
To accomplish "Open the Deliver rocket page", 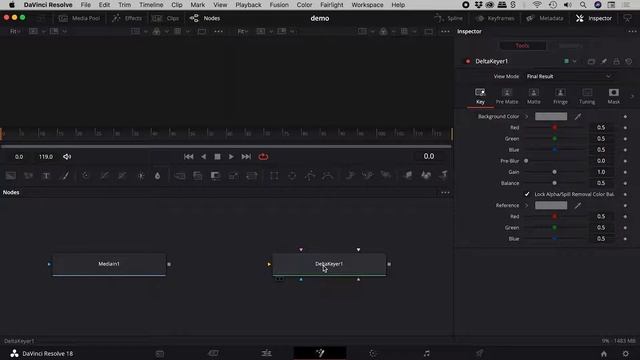I will point(479,353).
